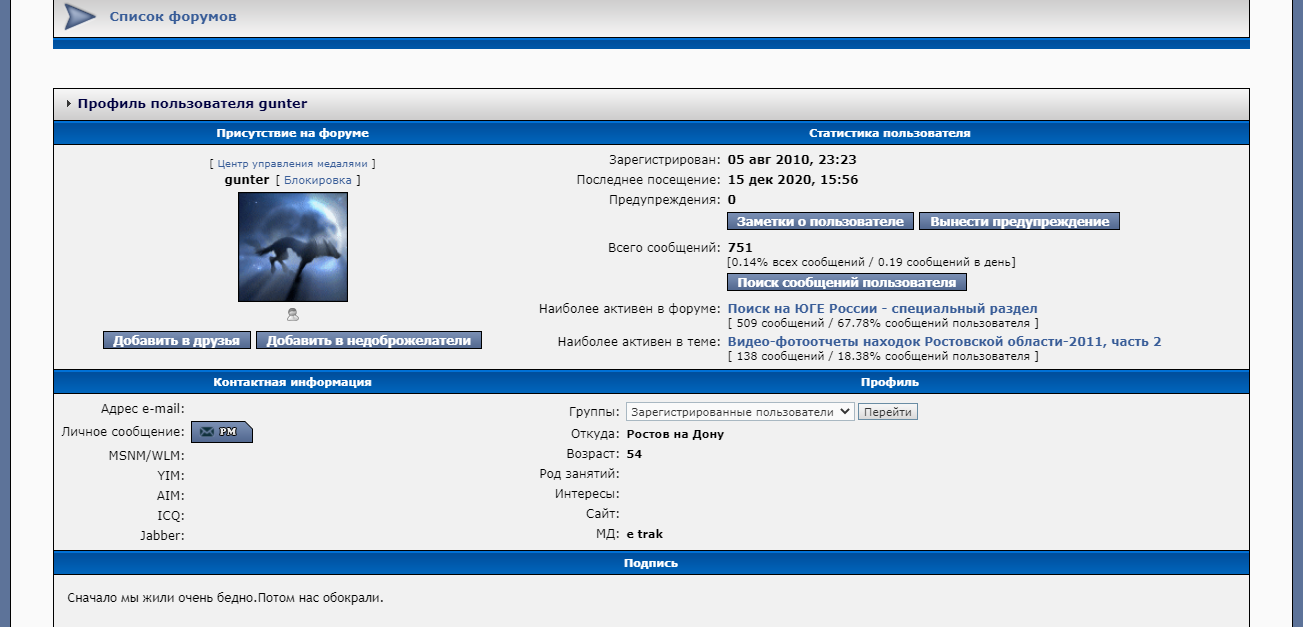Open Центр управления медалями
This screenshot has height=627, width=1303.
point(292,163)
